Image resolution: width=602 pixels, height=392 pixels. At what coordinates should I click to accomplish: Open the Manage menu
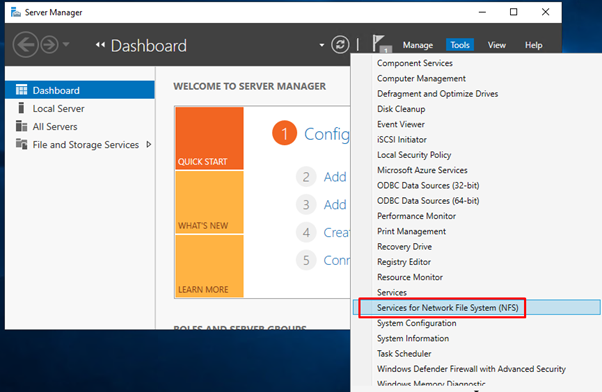pyautogui.click(x=418, y=45)
